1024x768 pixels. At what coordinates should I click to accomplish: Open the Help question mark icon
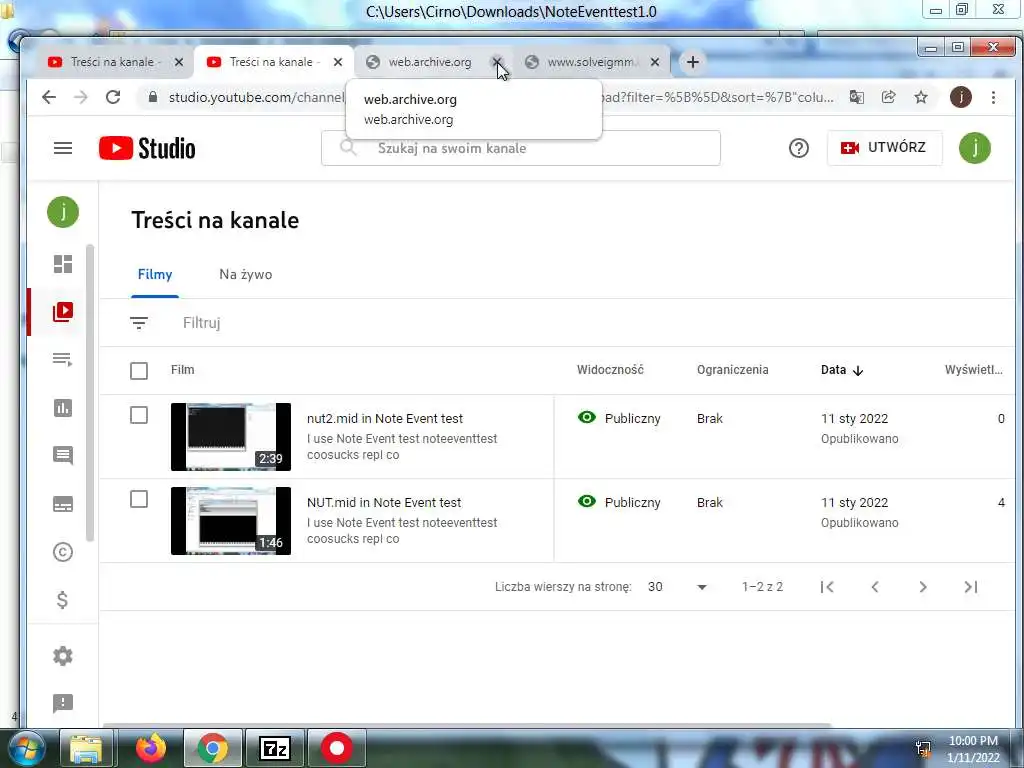click(x=798, y=148)
